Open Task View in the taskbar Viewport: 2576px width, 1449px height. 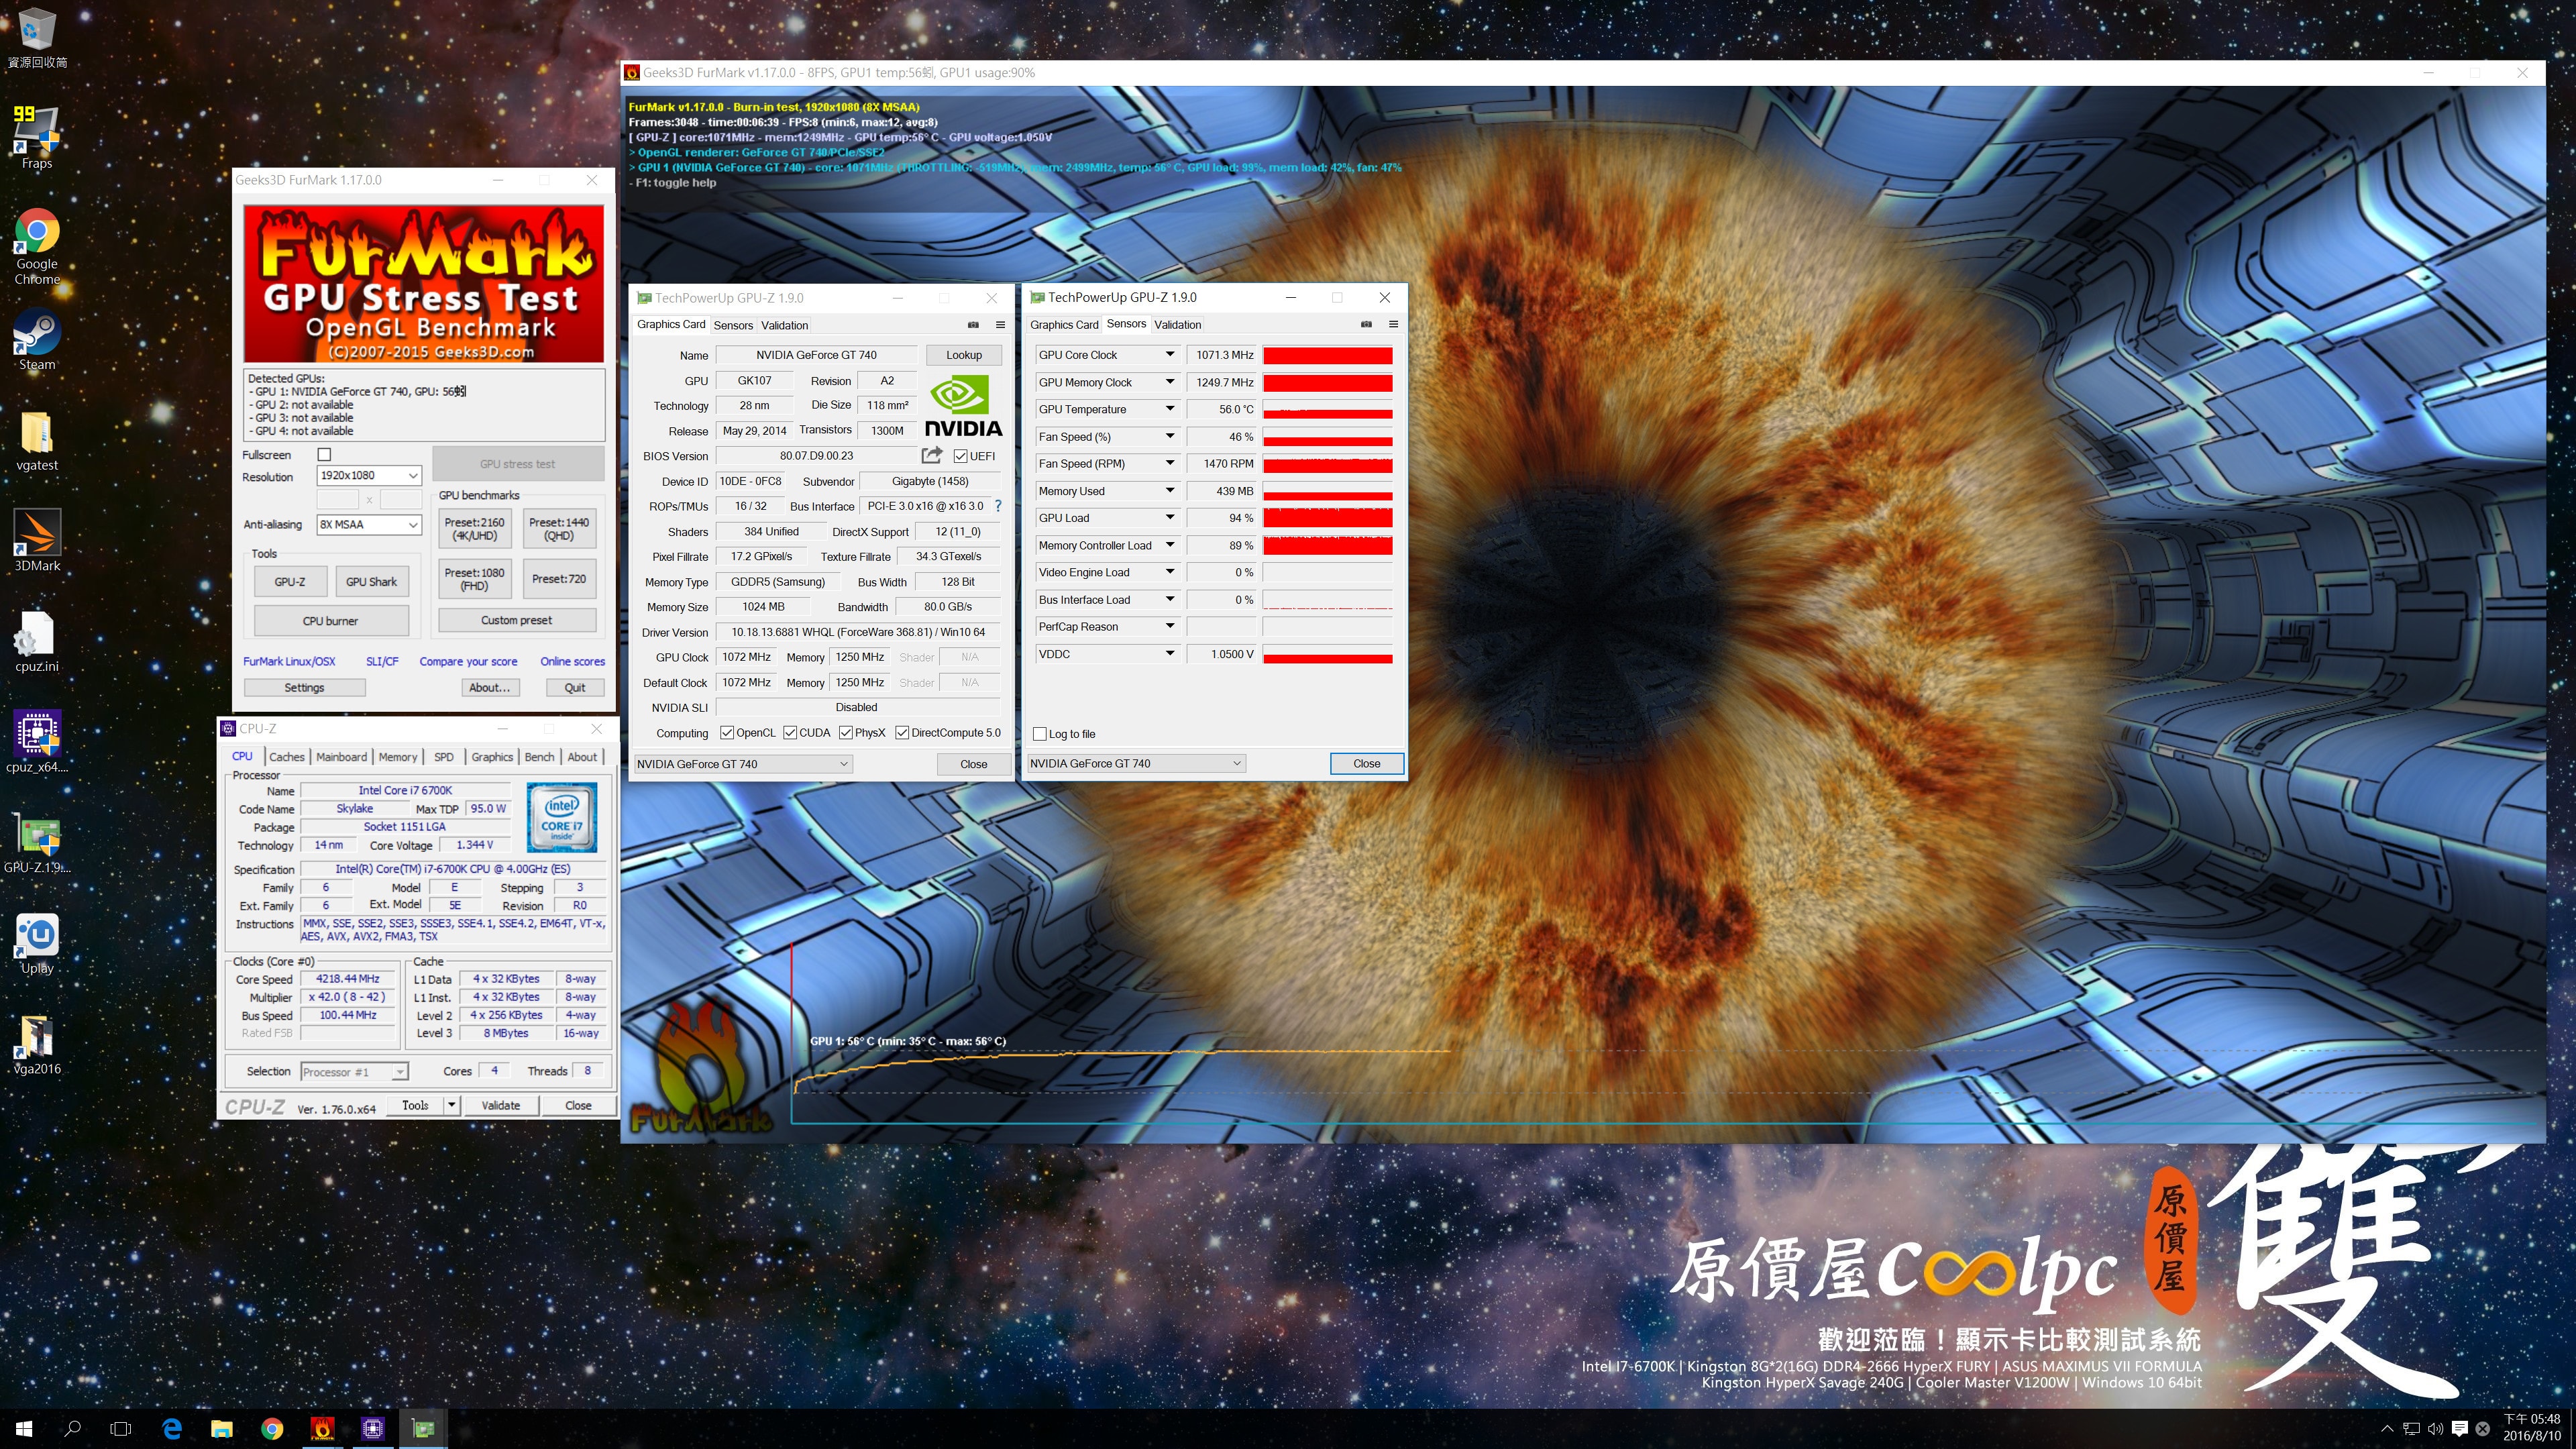coord(121,1429)
